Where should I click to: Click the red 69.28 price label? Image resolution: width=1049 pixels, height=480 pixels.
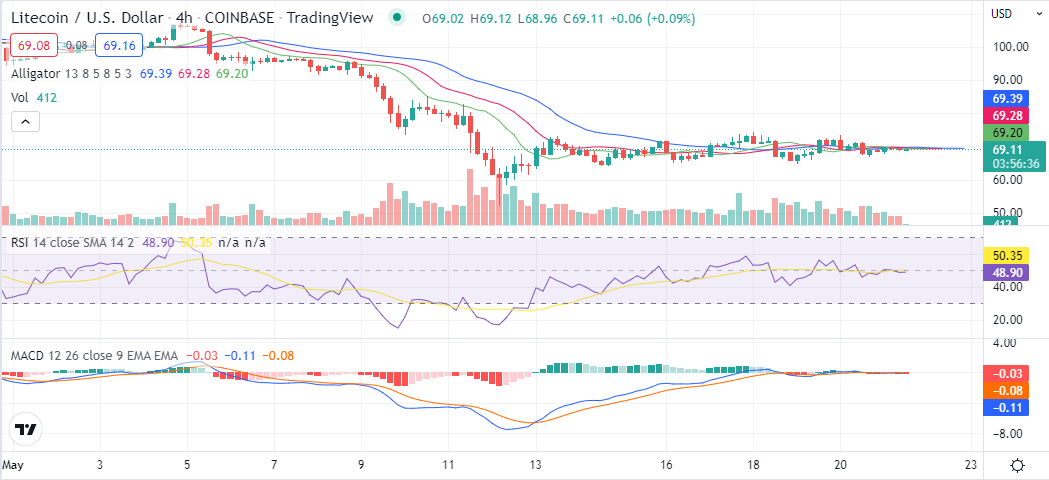click(x=1004, y=115)
